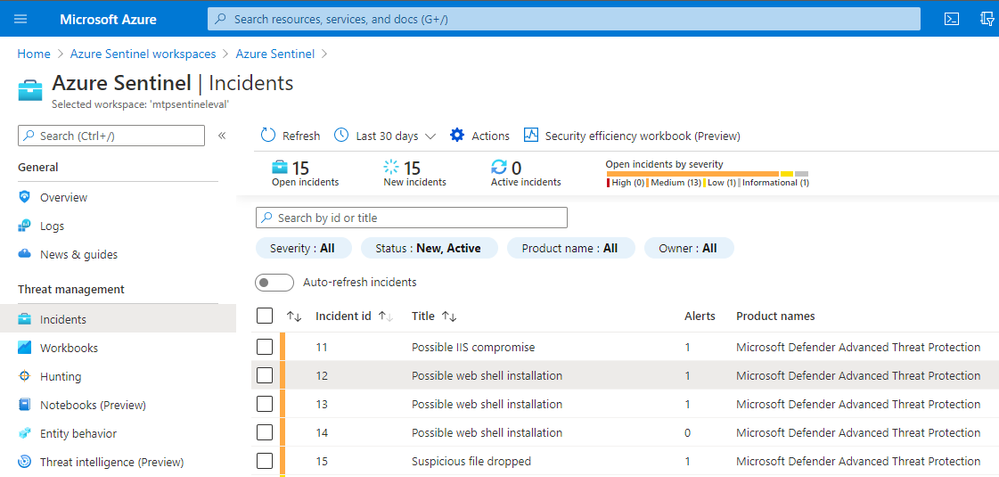Click the Active incidents sync icon
Viewport: 999px width, 477px height.
click(499, 167)
